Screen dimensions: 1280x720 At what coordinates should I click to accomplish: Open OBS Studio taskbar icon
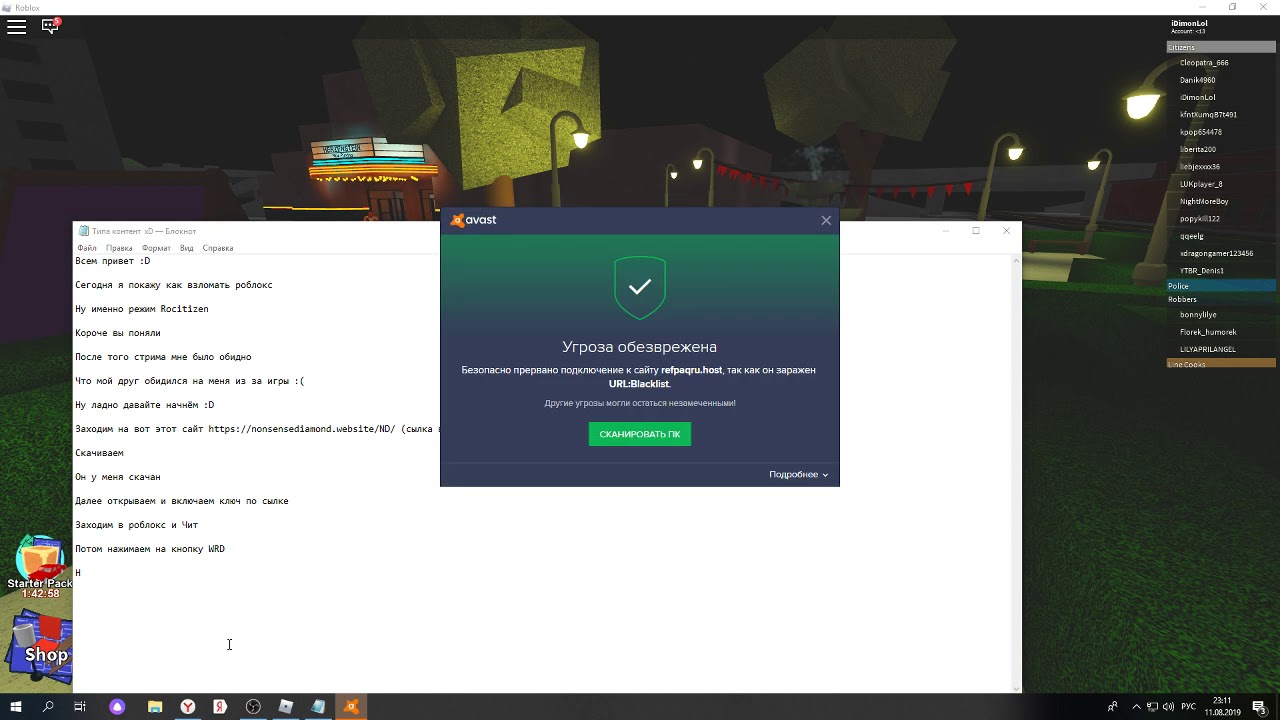coord(253,707)
